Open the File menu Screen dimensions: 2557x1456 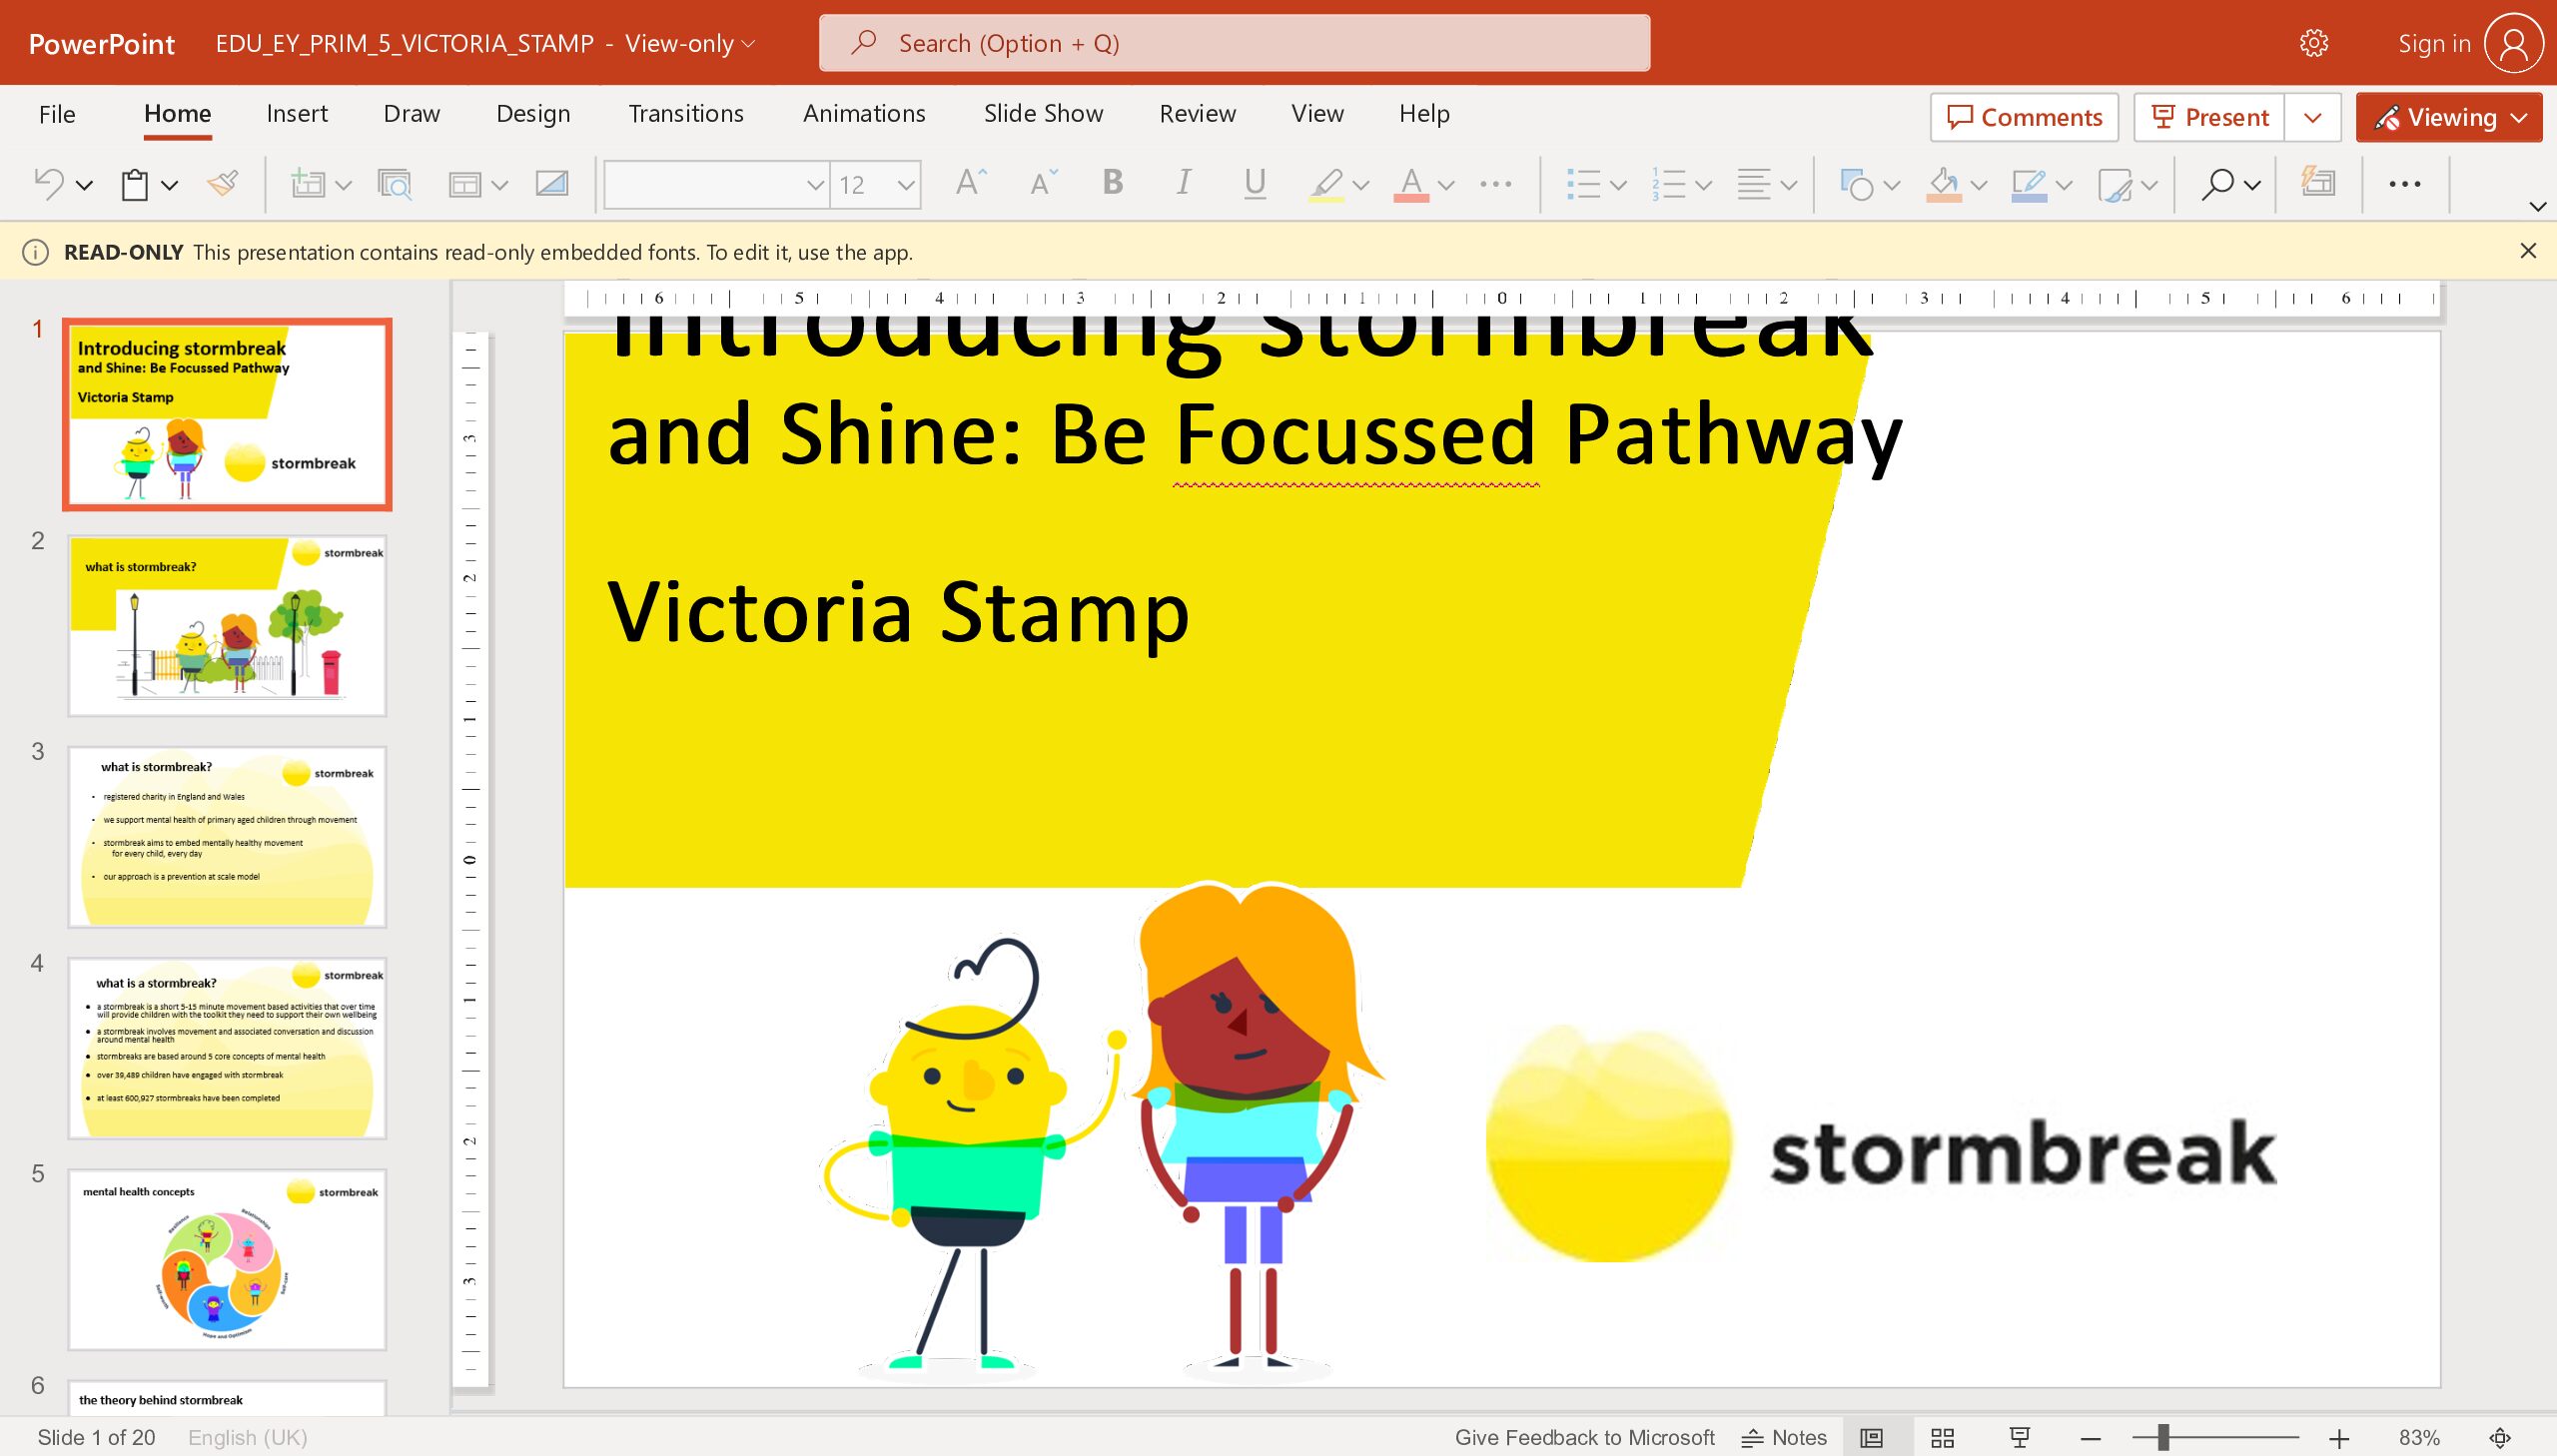[57, 114]
